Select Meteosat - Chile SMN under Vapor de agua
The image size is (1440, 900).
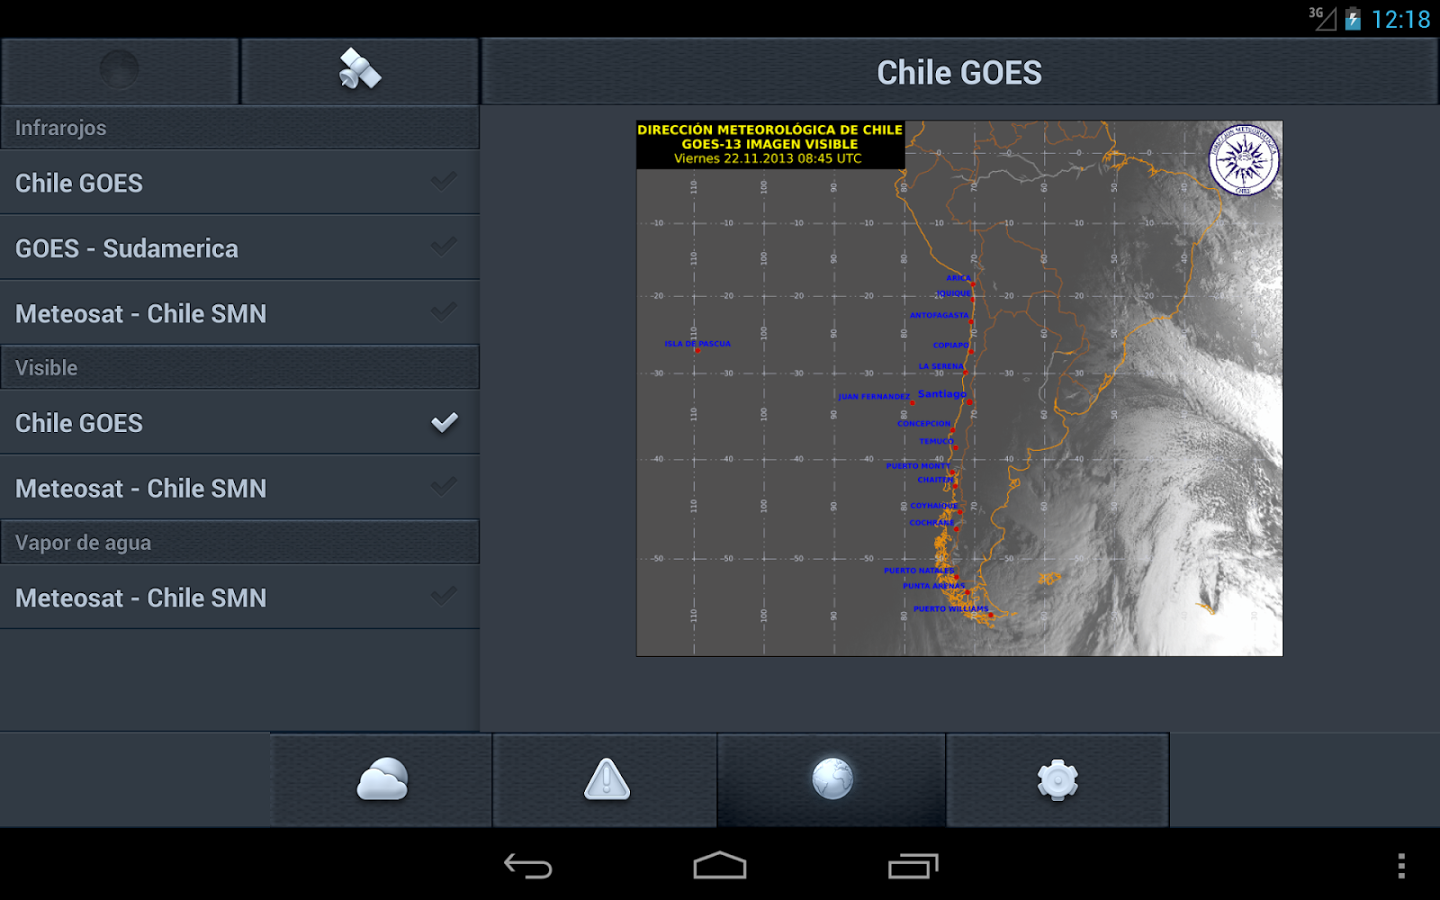[240, 598]
